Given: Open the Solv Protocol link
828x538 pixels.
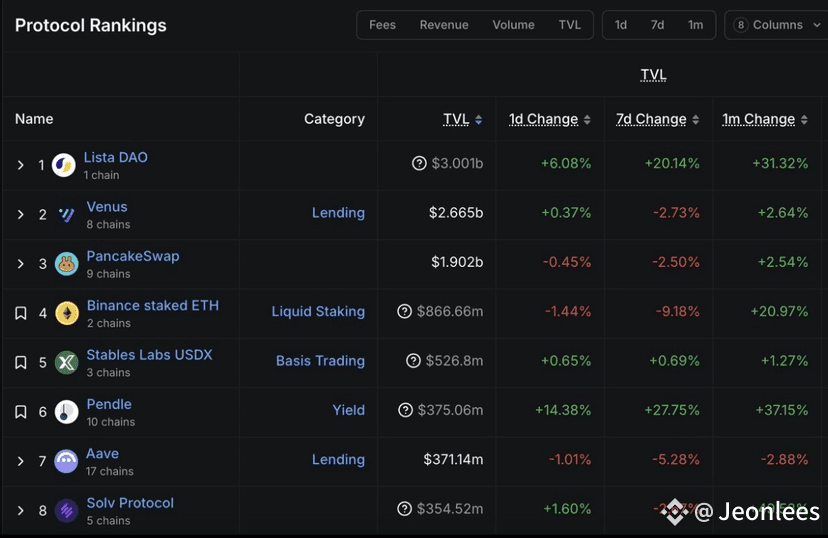Looking at the screenshot, I should point(130,503).
